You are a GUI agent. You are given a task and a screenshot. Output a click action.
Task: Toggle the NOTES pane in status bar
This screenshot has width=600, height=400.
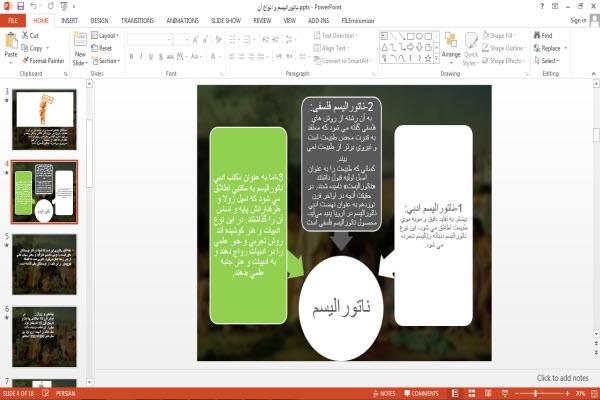[x=384, y=393]
